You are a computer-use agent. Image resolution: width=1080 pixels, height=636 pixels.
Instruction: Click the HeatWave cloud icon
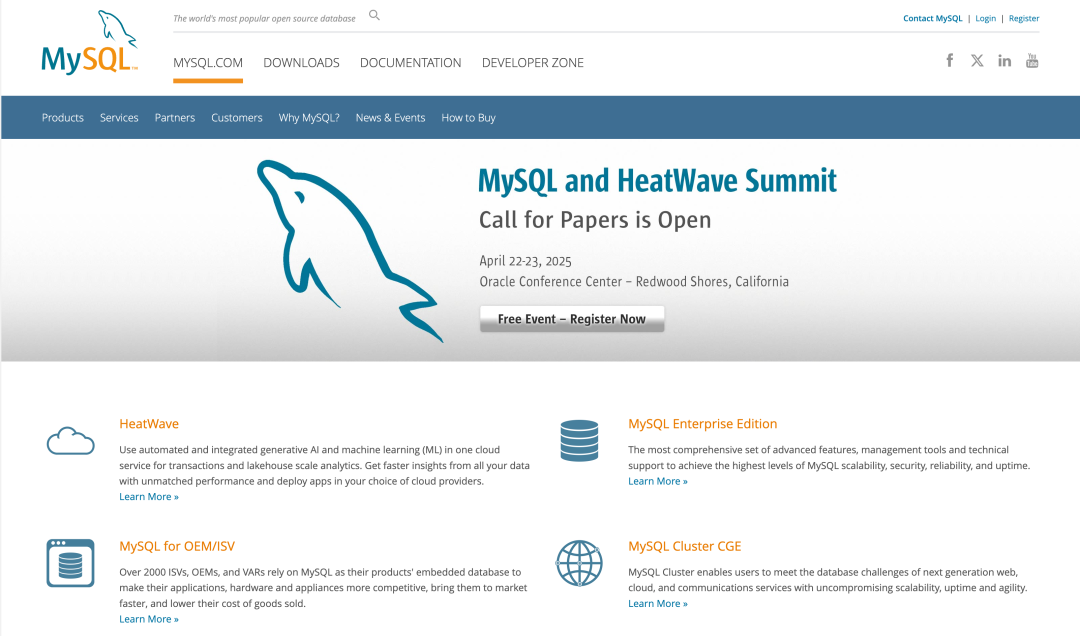70,441
